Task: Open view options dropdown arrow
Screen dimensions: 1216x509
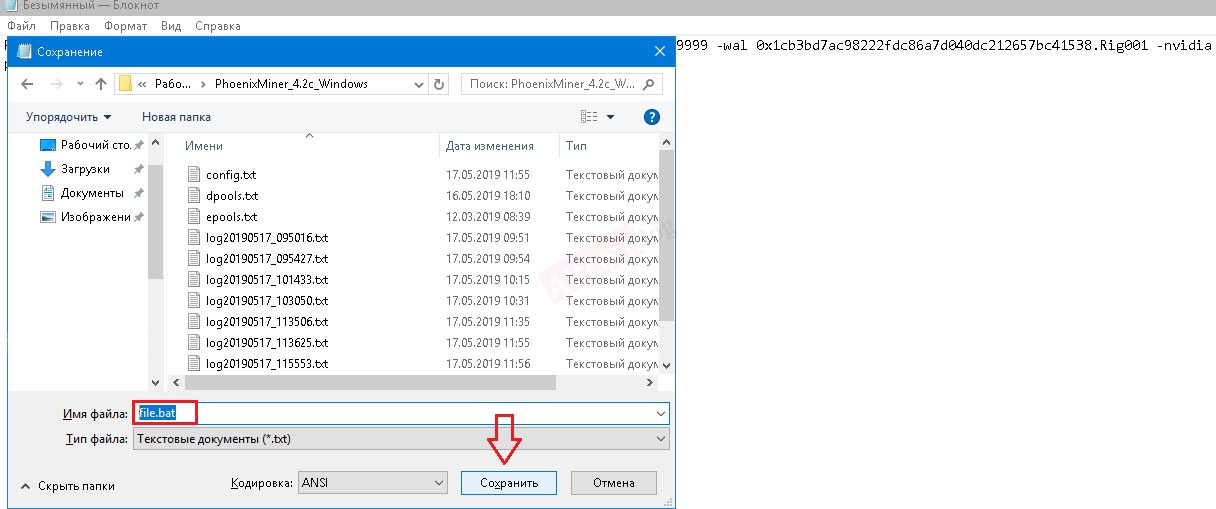Action: (610, 118)
